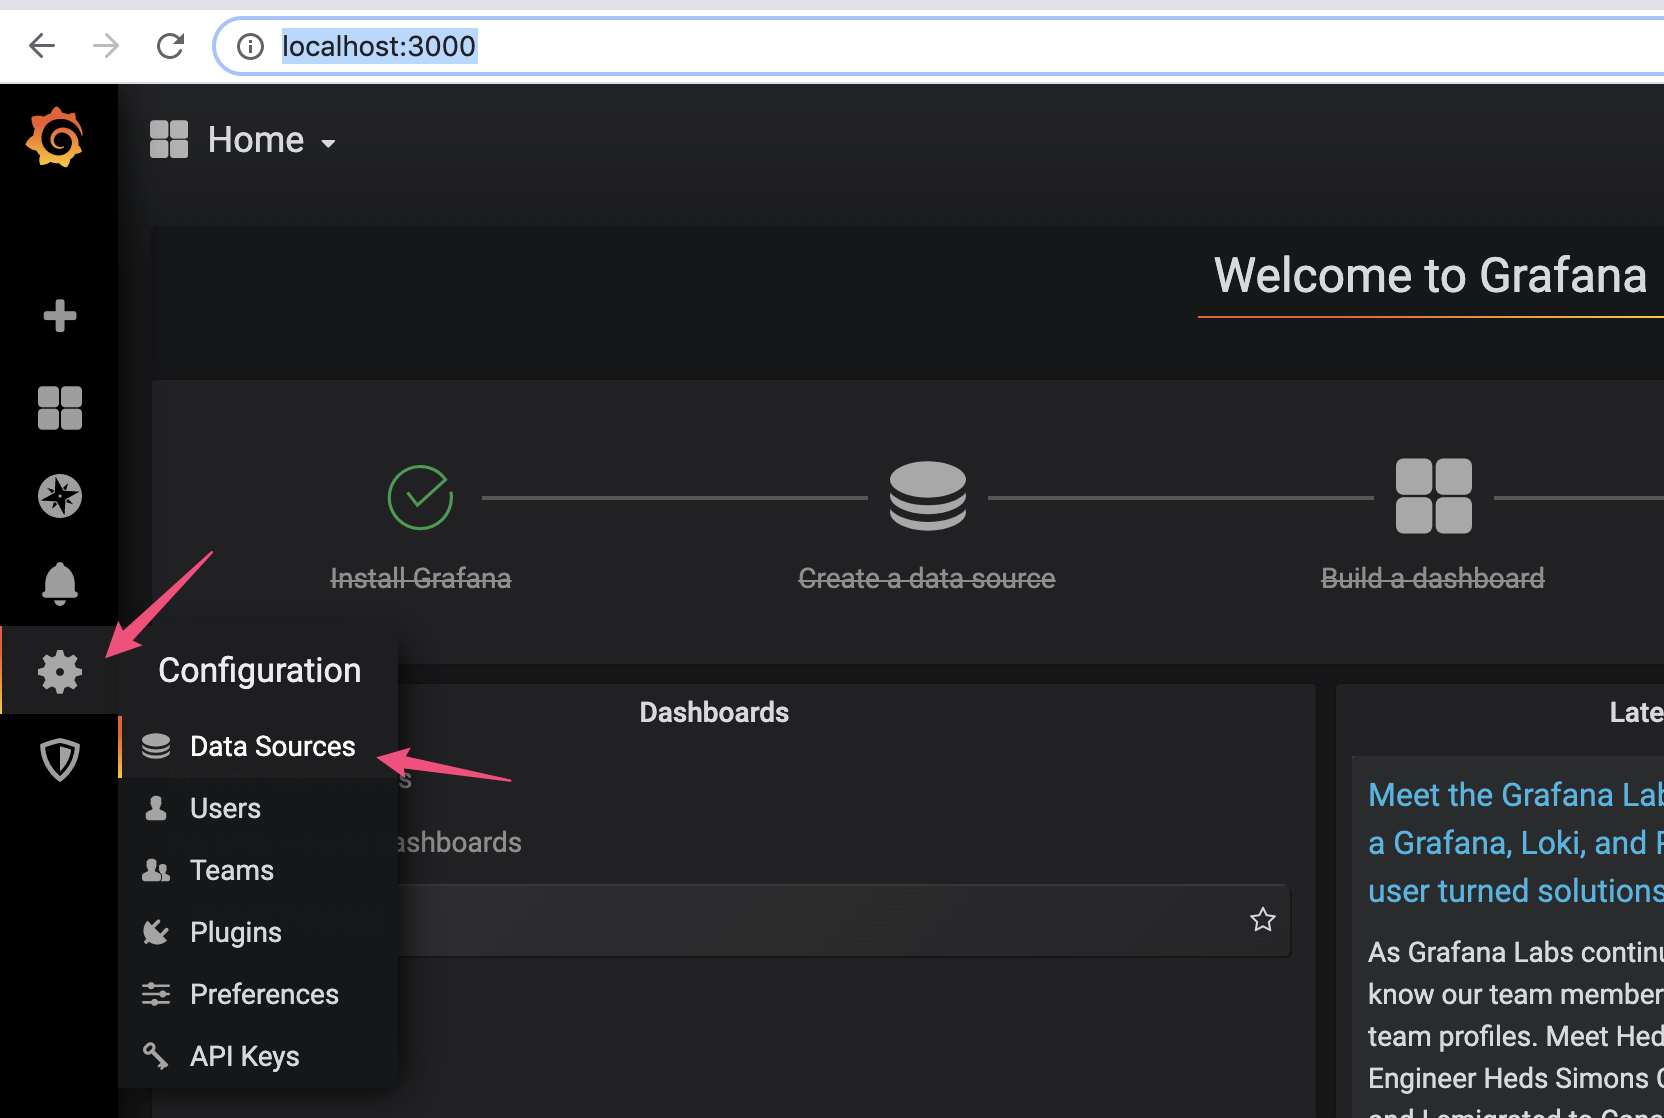
Task: Star the dashboard in the list
Action: [x=1263, y=920]
